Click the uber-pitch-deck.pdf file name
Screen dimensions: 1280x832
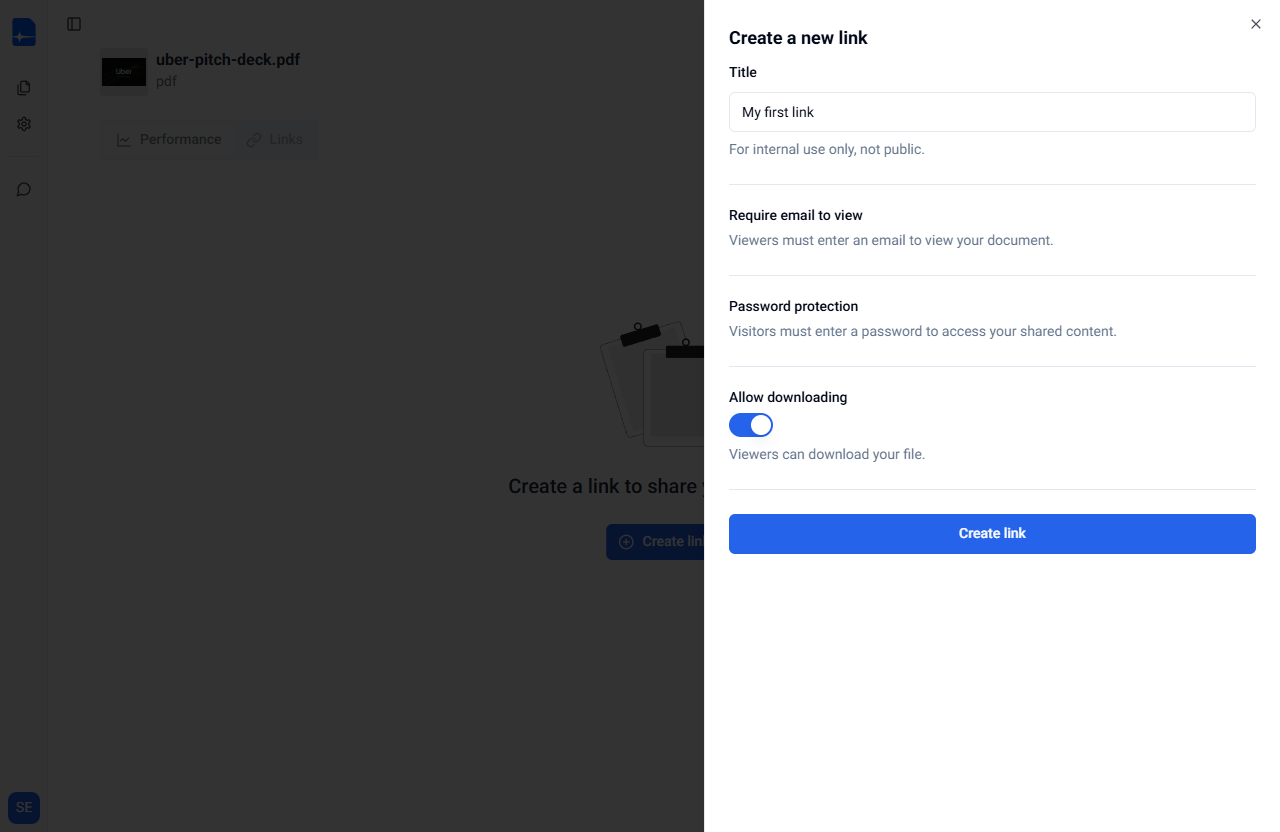[228, 59]
